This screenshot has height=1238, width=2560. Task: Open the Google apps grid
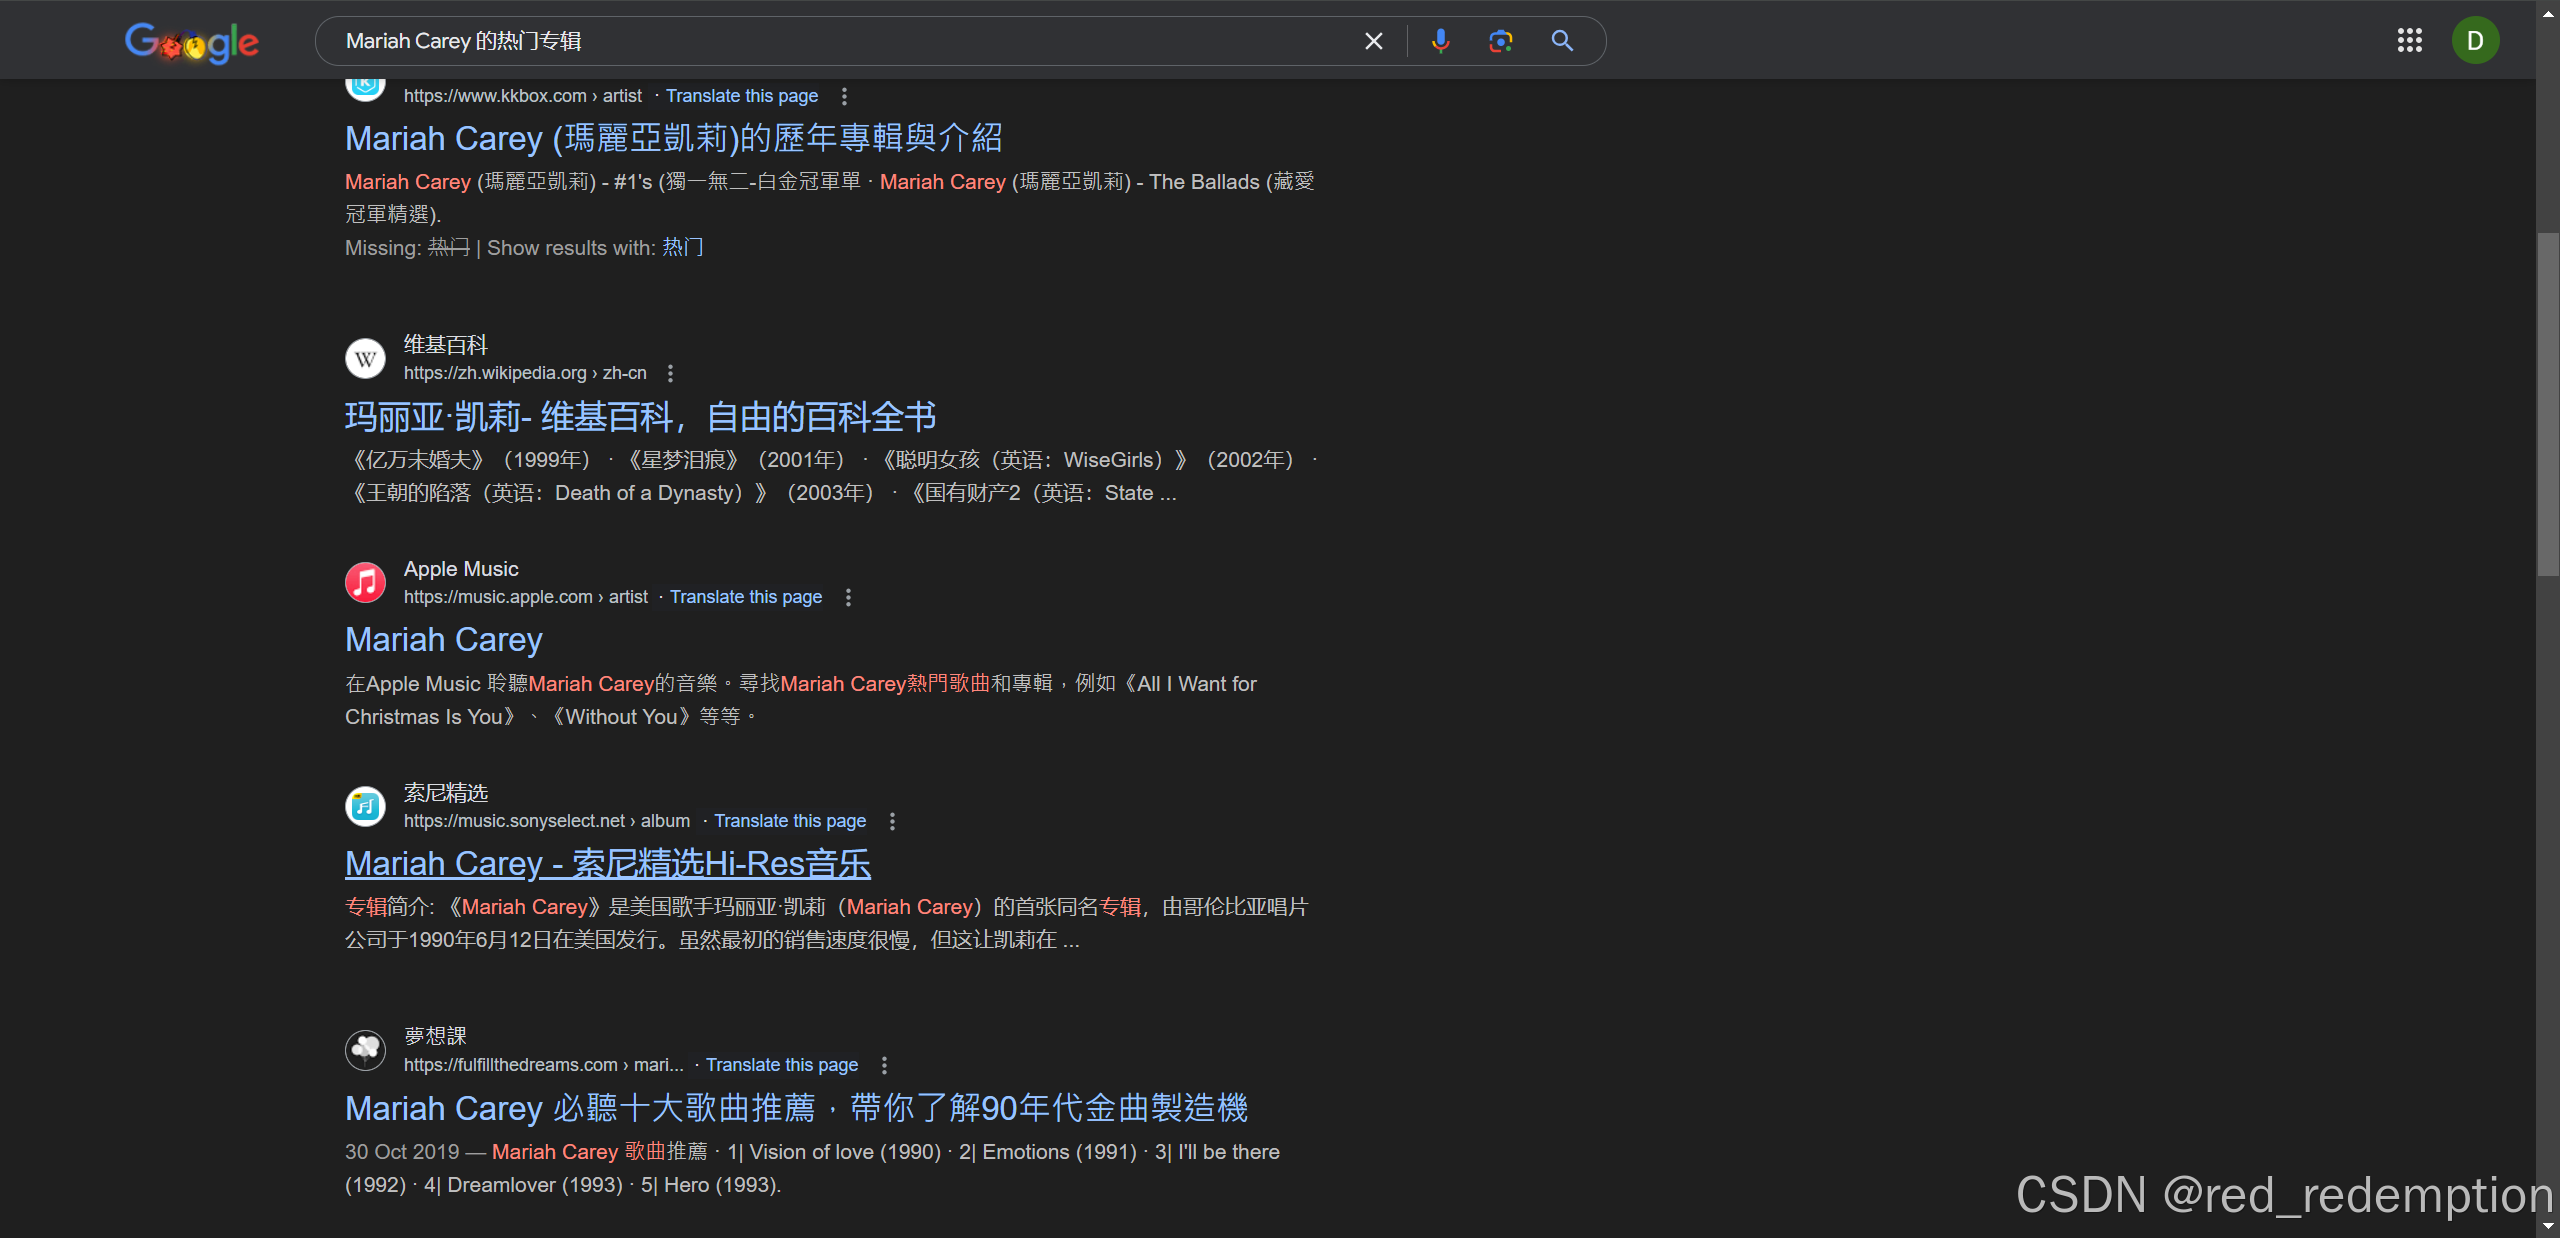click(x=2409, y=41)
